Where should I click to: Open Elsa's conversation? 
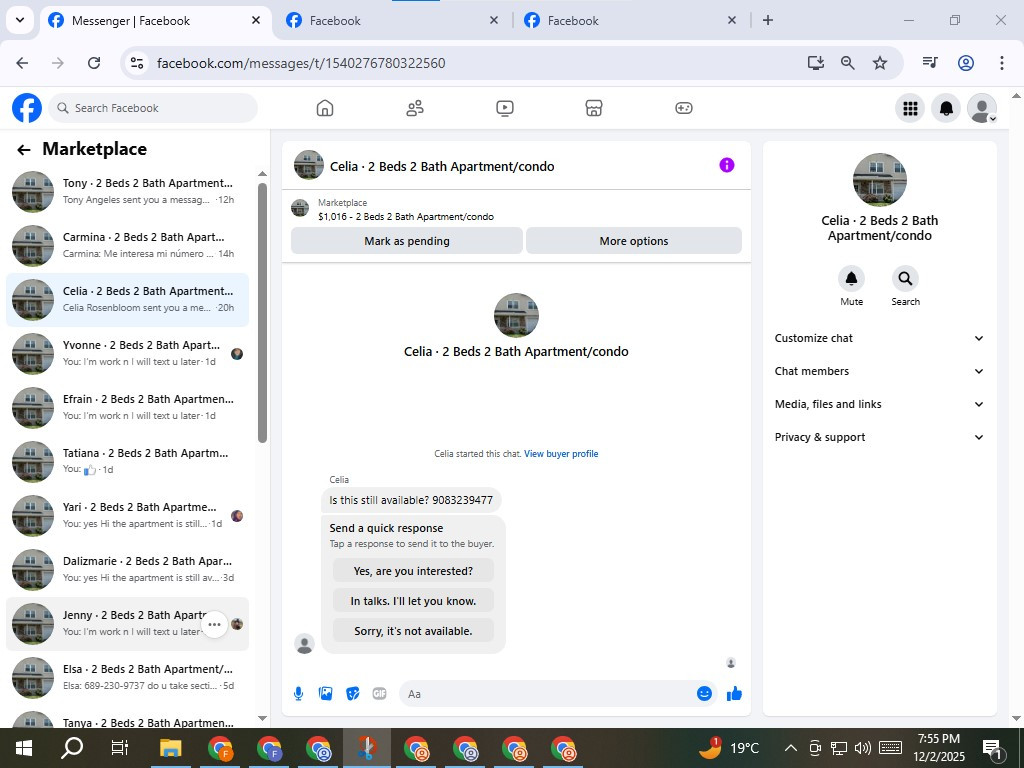point(127,677)
